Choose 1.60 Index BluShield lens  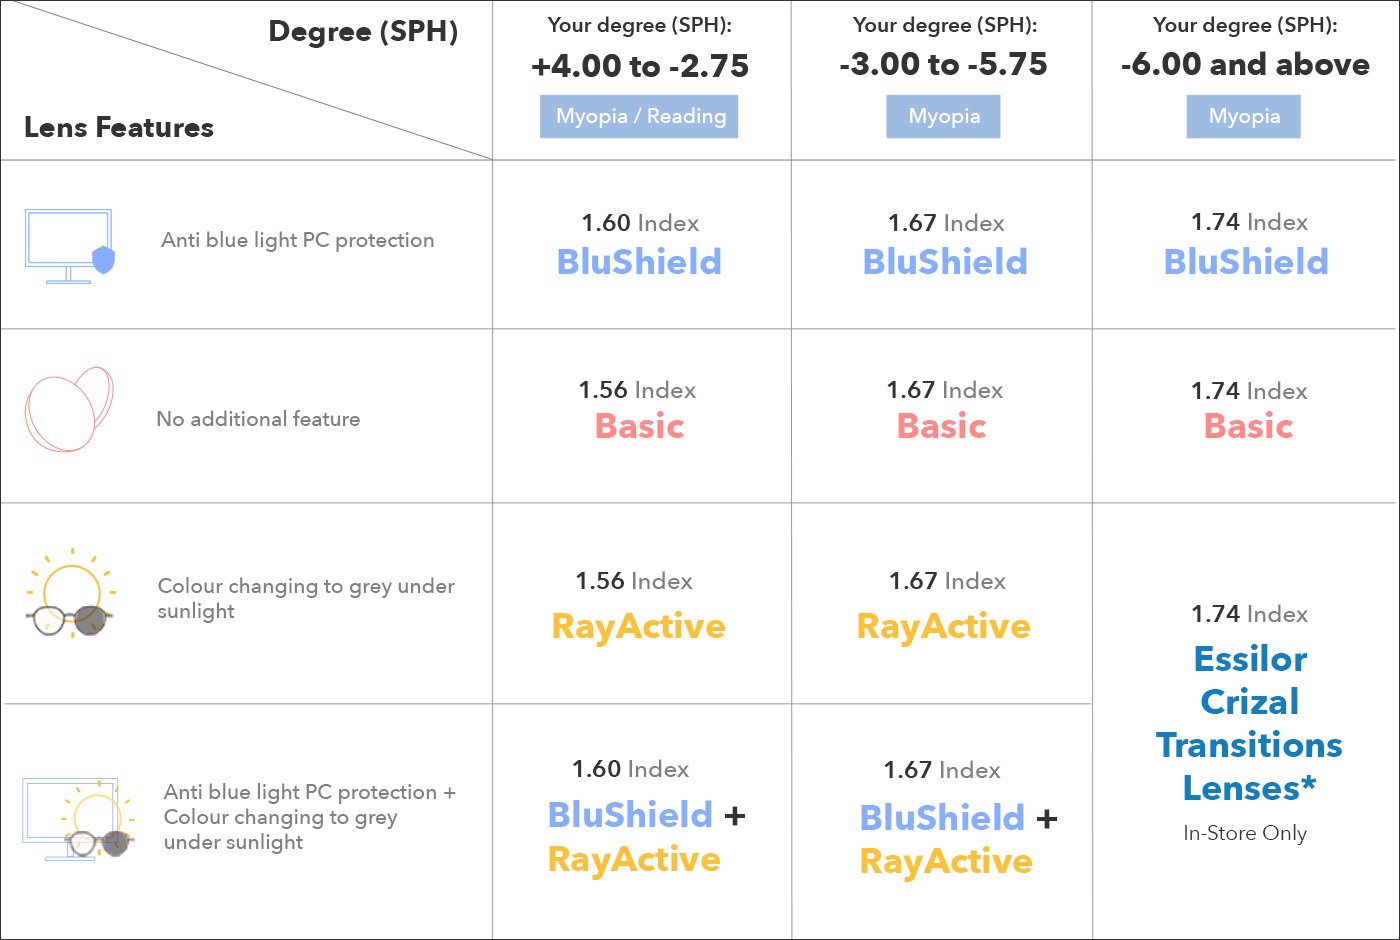point(639,245)
